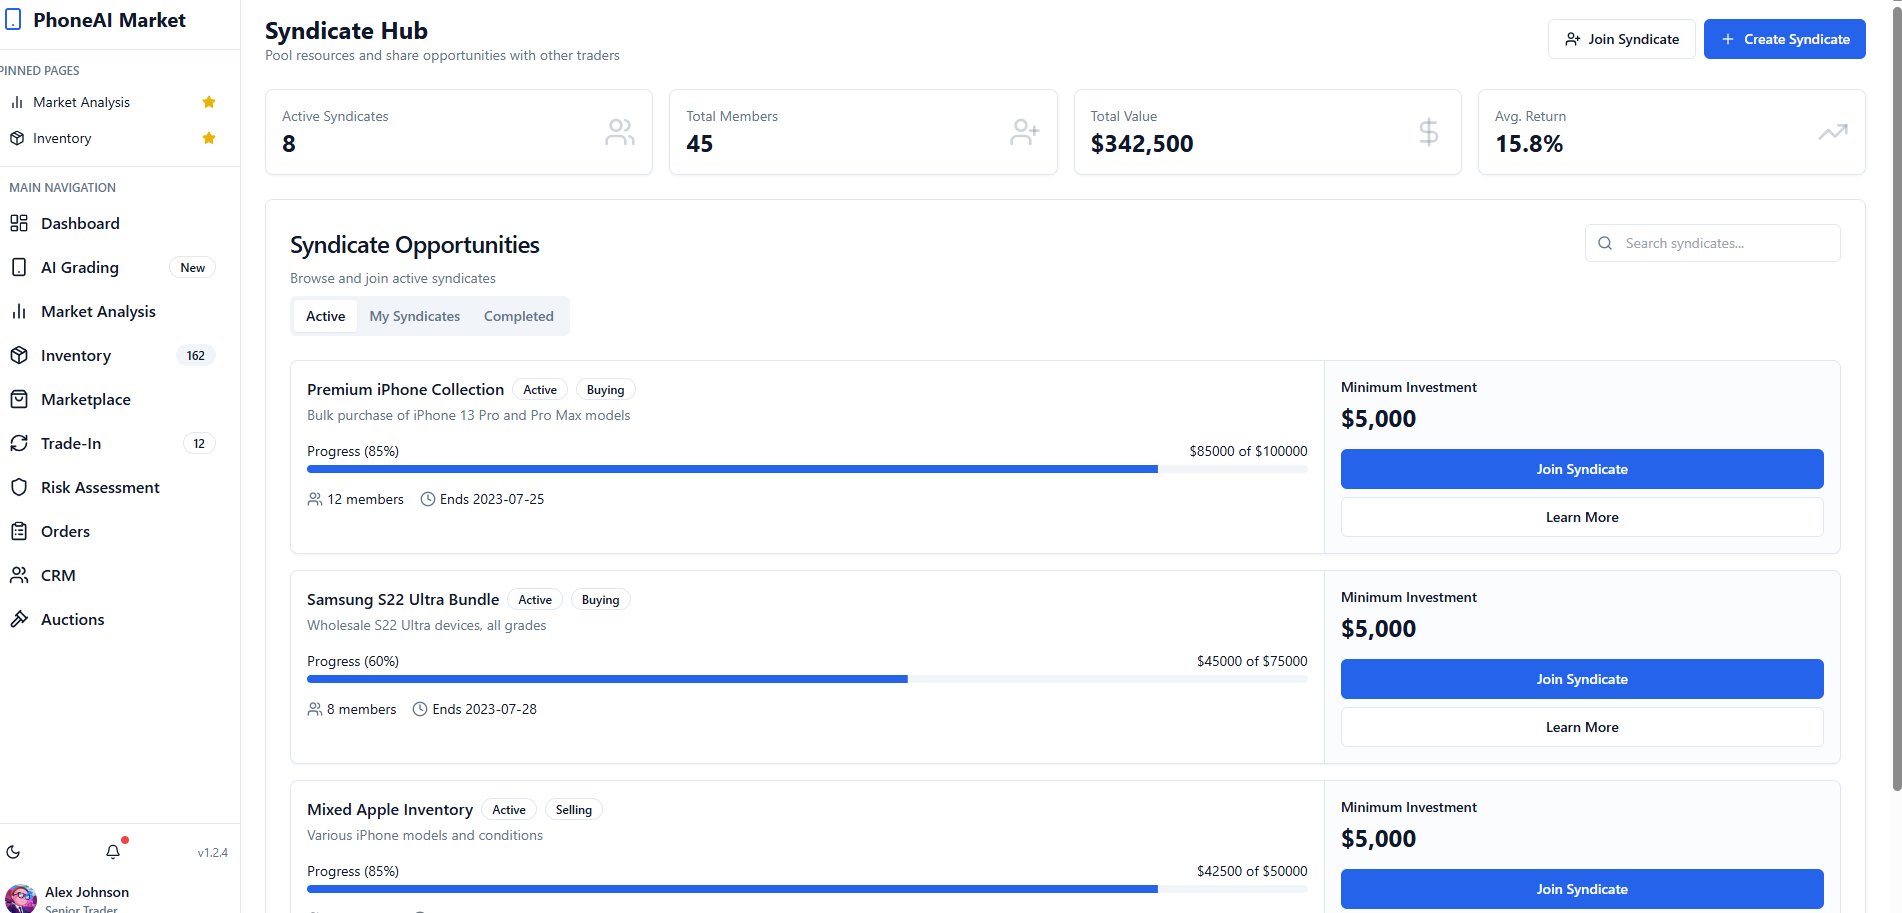This screenshot has height=913, width=1902.
Task: Click '$342,500' total value
Action: [1142, 144]
